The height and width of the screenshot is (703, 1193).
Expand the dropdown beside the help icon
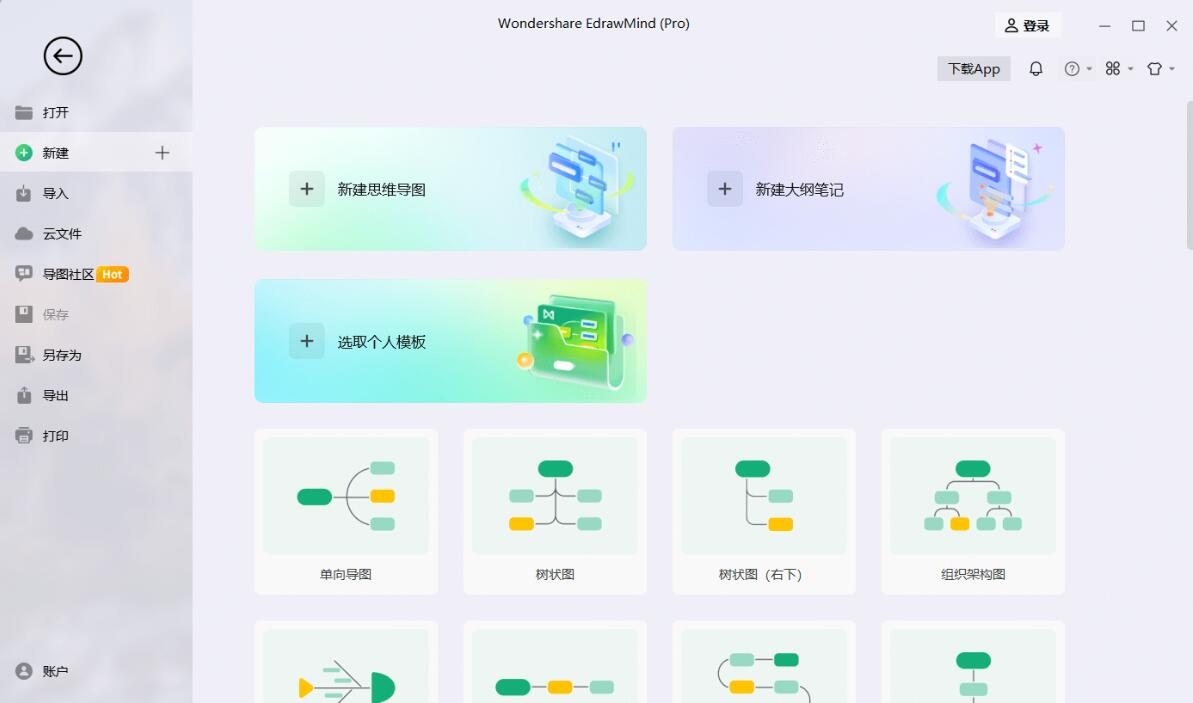[1087, 68]
